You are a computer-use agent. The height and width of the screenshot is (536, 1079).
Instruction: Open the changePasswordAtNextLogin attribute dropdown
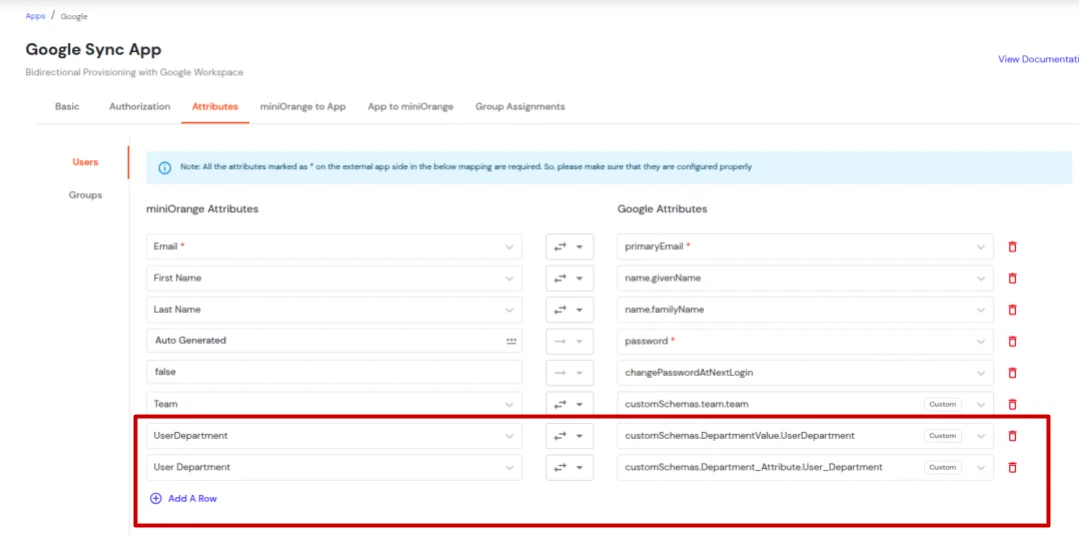tap(805, 373)
